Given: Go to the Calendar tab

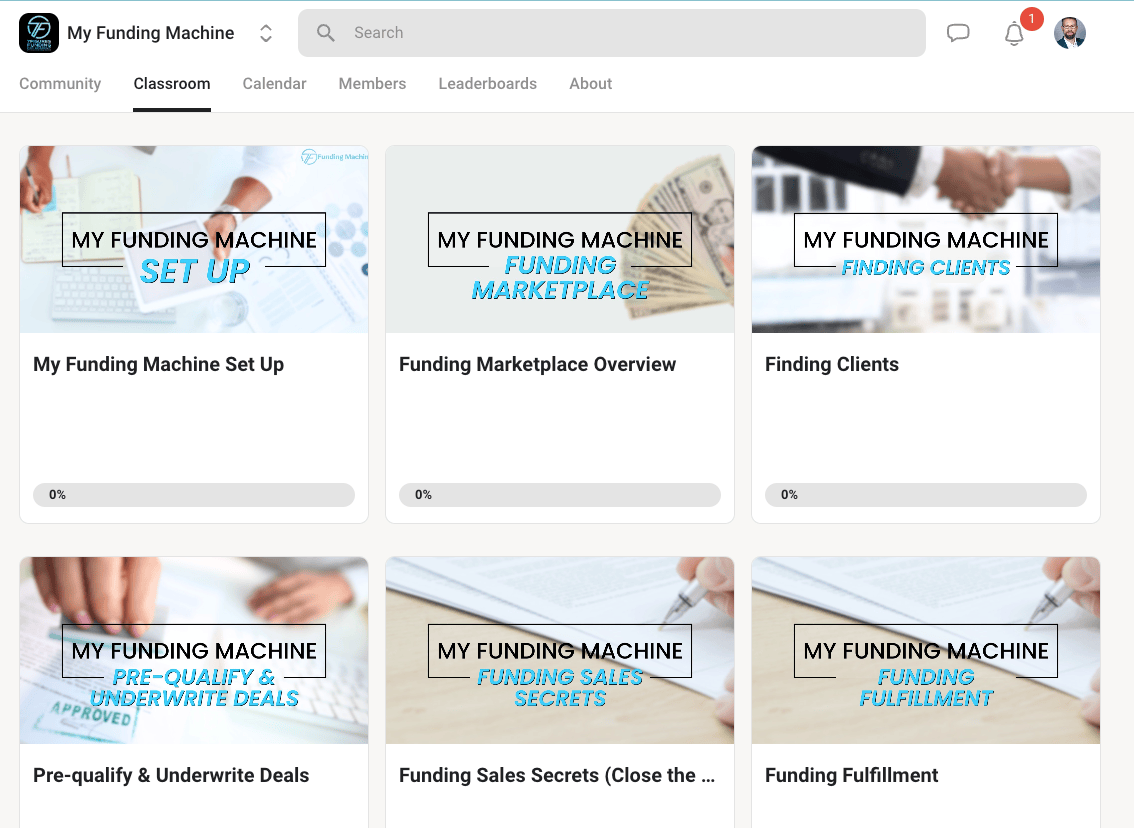Looking at the screenshot, I should 274,83.
